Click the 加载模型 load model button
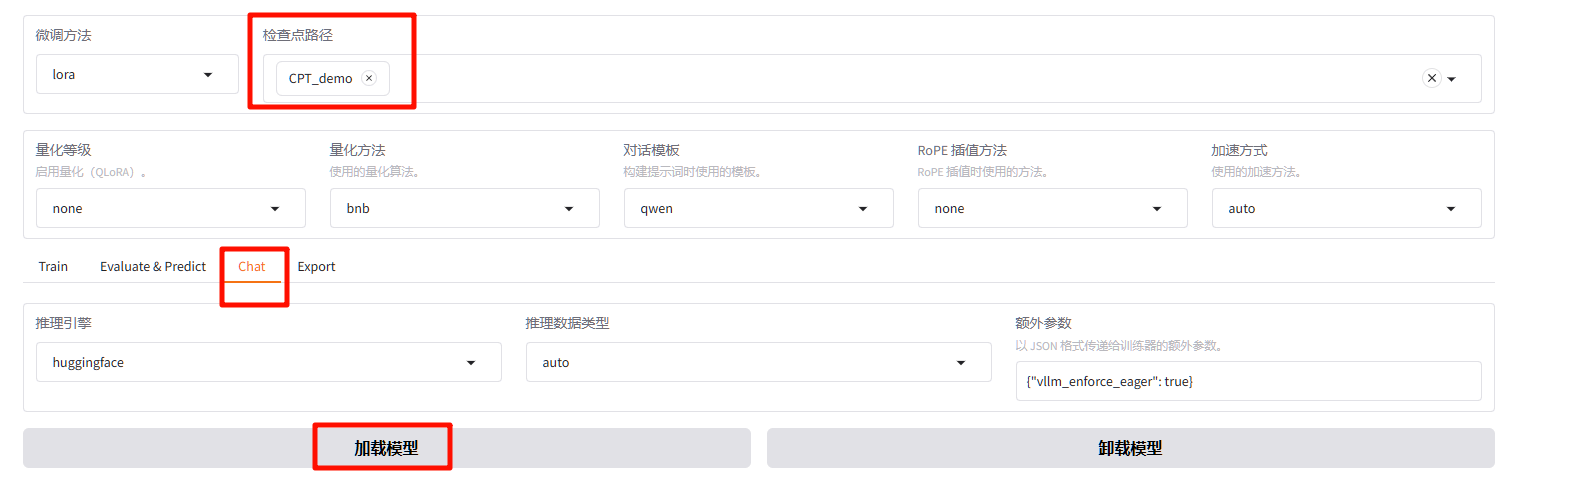Screen dimensions: 1589x477 (386, 448)
